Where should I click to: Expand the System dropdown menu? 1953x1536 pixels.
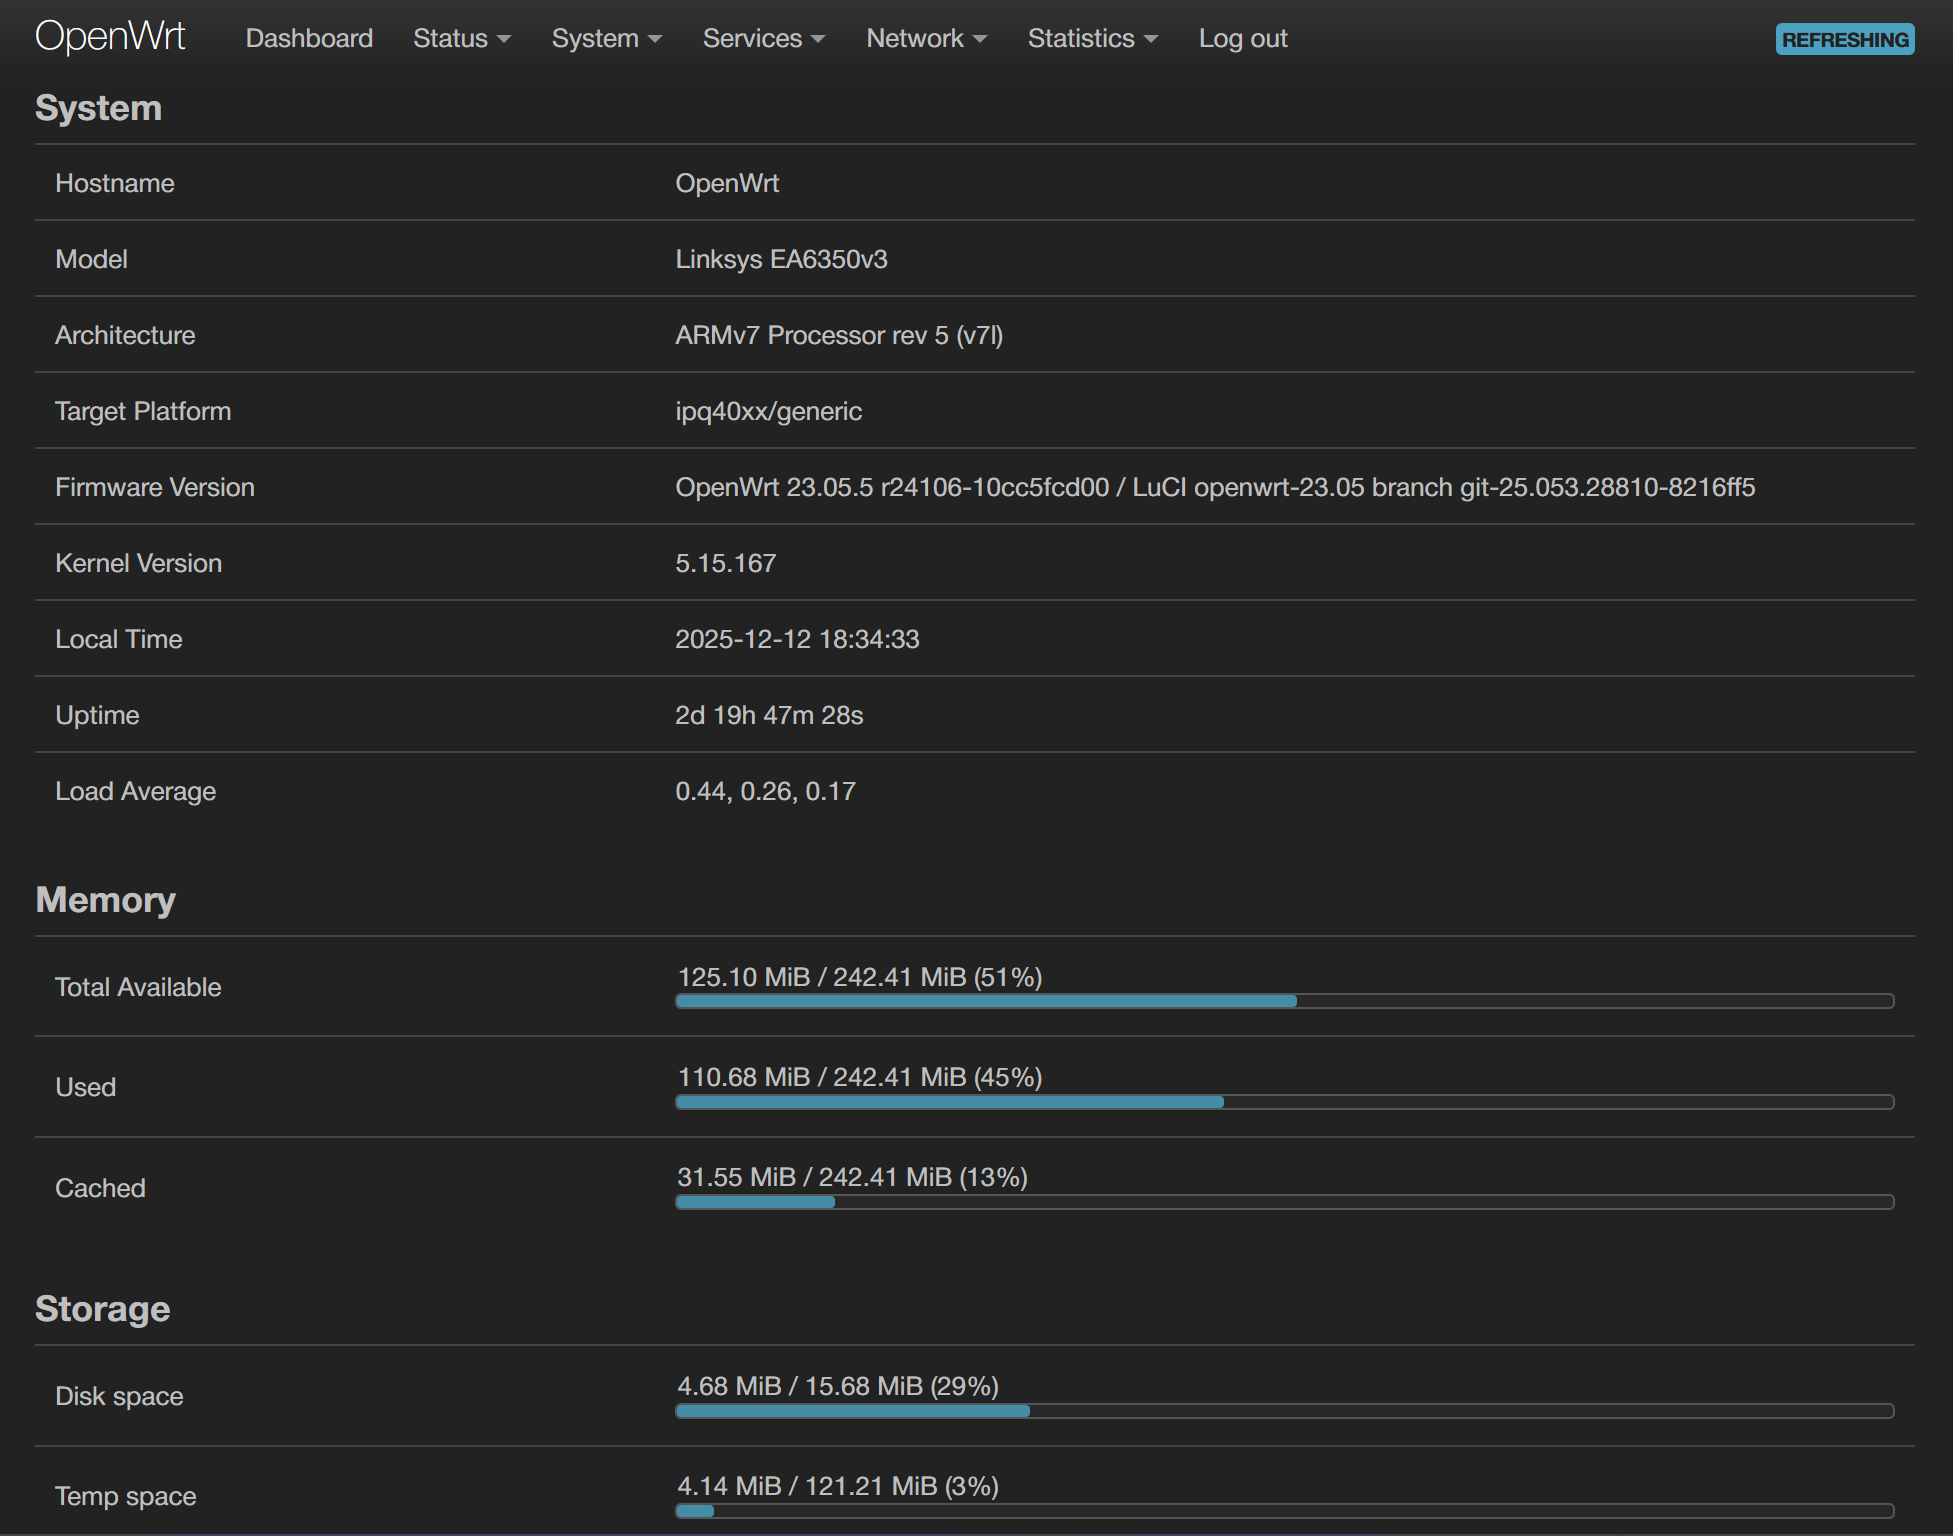click(x=606, y=38)
